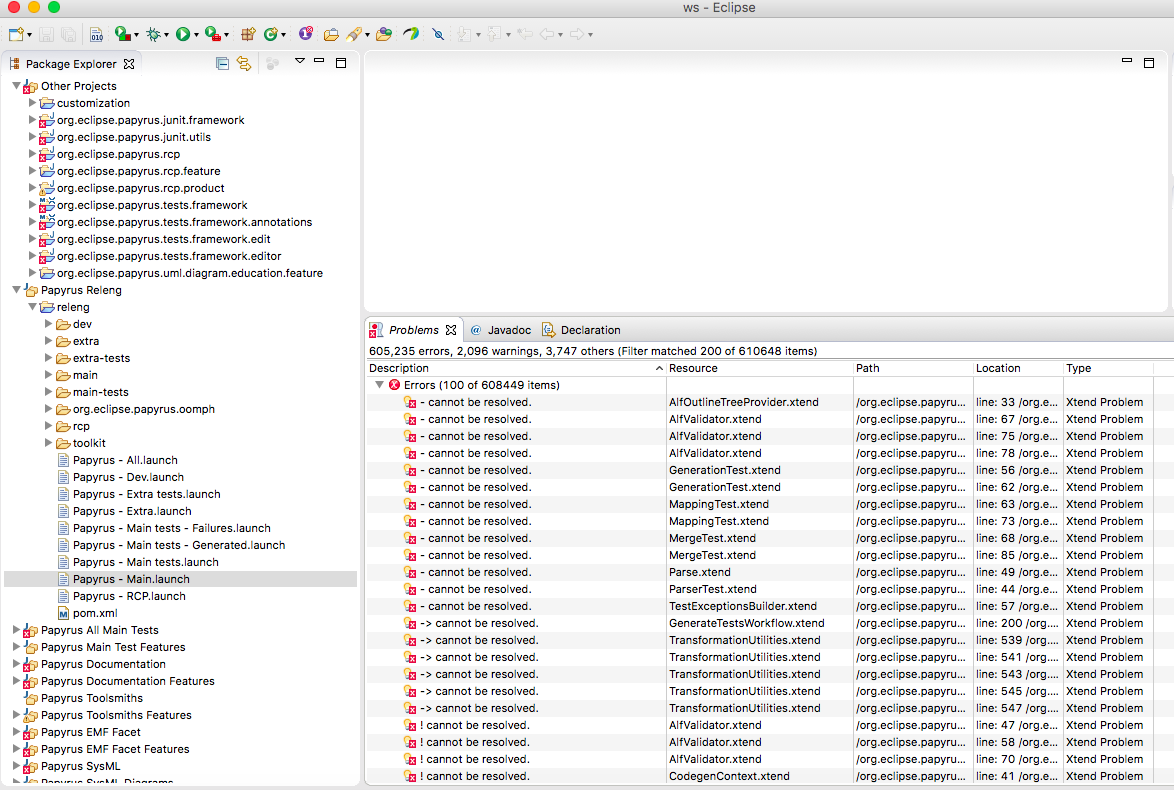Screen dimensions: 1174x790
Task: Click the binary 010 file toolbar icon
Action: pyautogui.click(x=97, y=34)
